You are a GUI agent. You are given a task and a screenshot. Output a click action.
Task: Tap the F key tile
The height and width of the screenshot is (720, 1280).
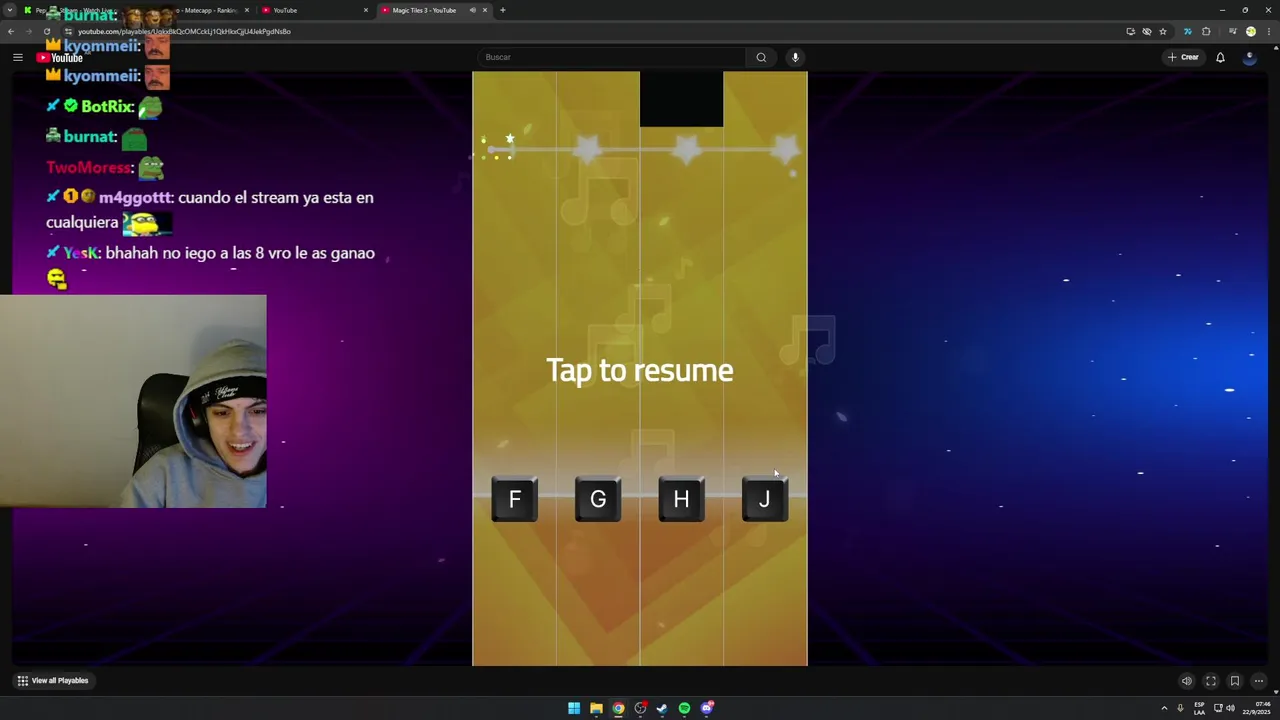[514, 499]
